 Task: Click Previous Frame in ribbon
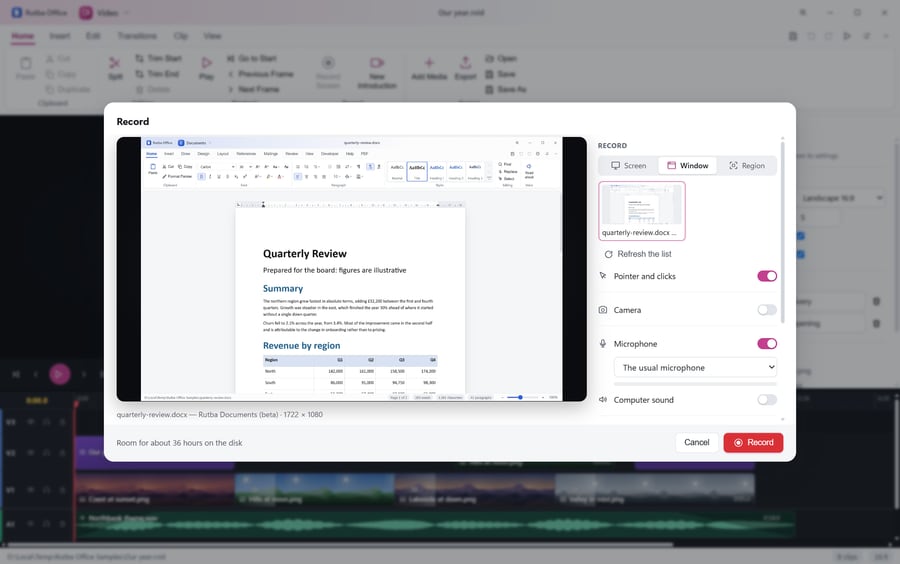point(260,74)
